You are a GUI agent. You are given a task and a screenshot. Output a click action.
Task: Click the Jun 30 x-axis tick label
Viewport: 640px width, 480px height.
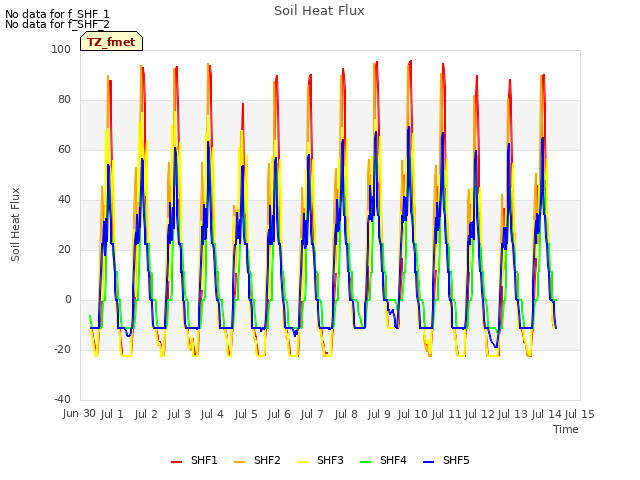[79, 413]
